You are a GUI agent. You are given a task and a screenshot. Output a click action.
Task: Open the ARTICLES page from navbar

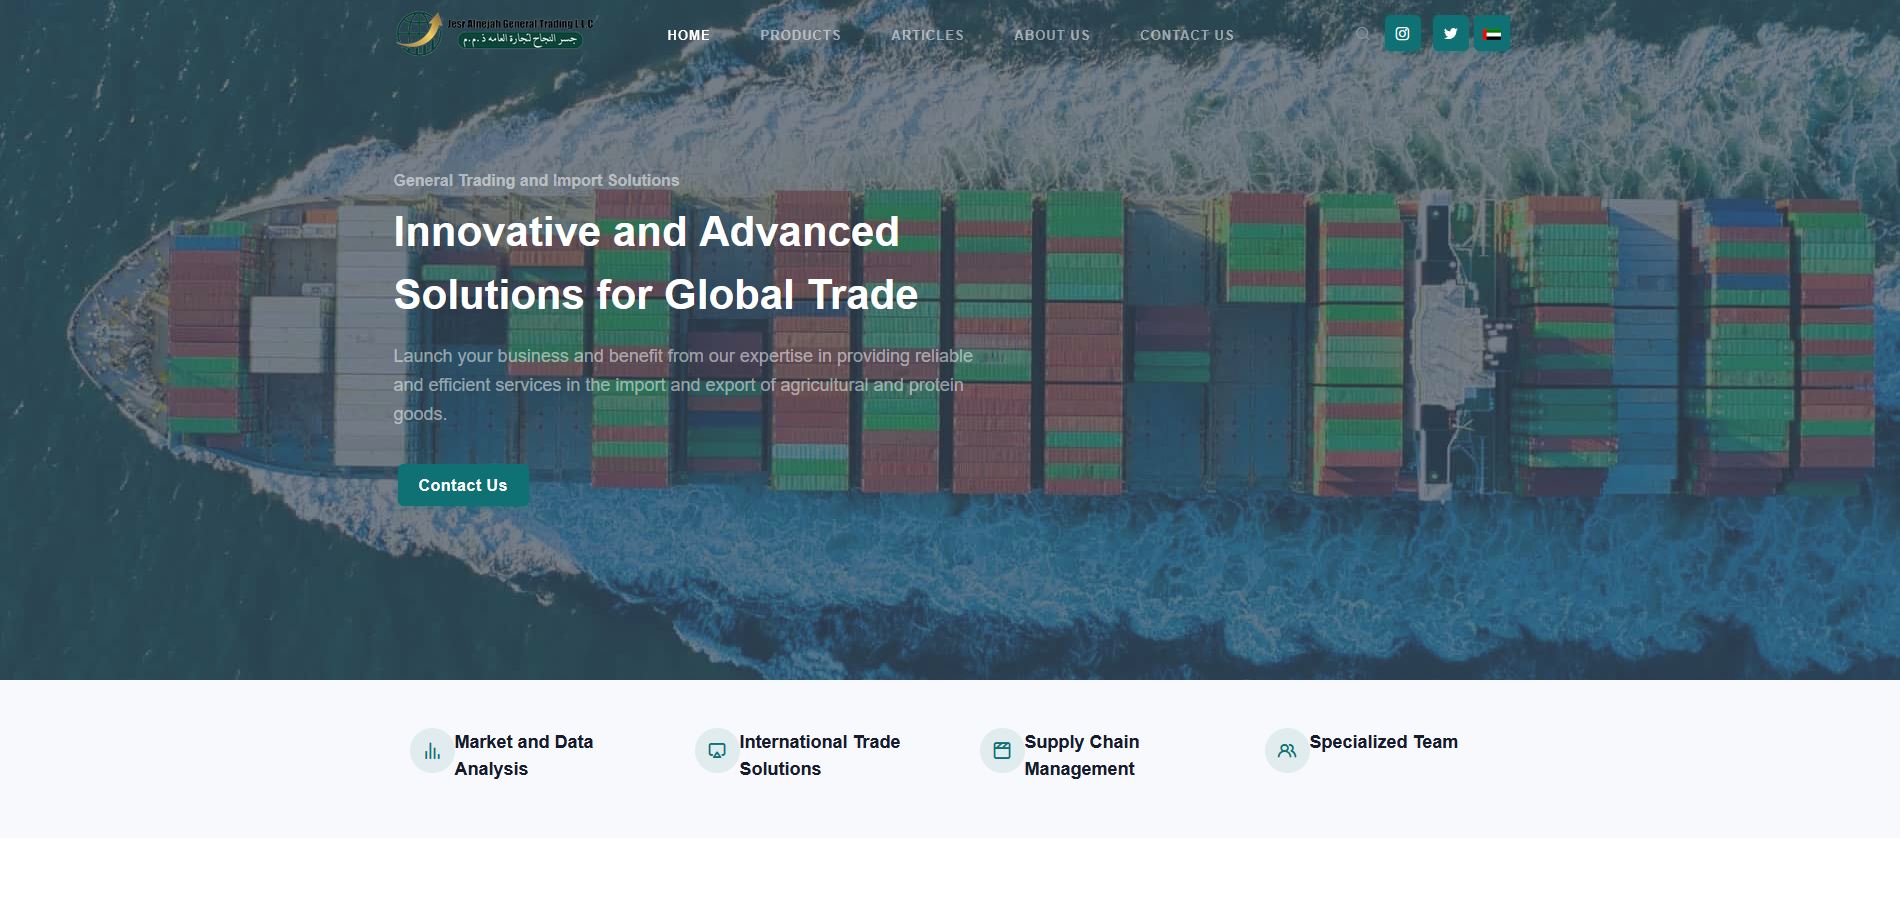tap(927, 35)
